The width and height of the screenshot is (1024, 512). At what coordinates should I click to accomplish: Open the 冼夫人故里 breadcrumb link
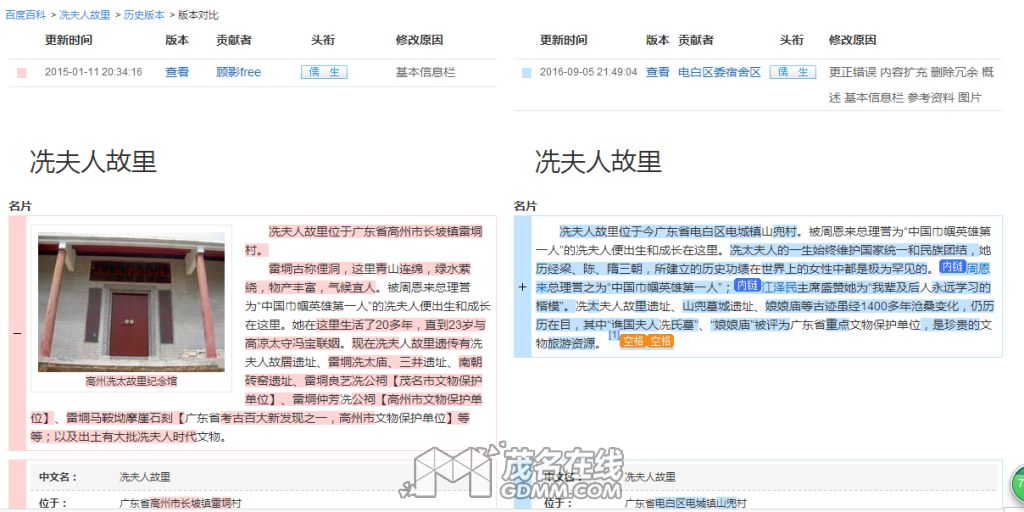85,15
